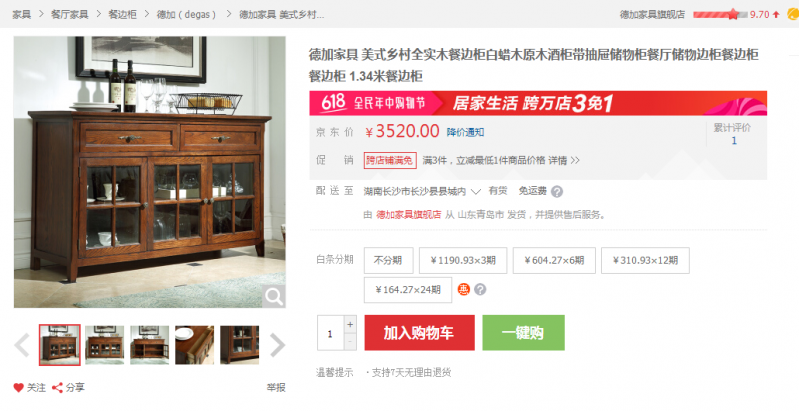Screen dimensions: 799x411
Task: Select the fourth product thumbnail with drawer
Action: (x=195, y=345)
